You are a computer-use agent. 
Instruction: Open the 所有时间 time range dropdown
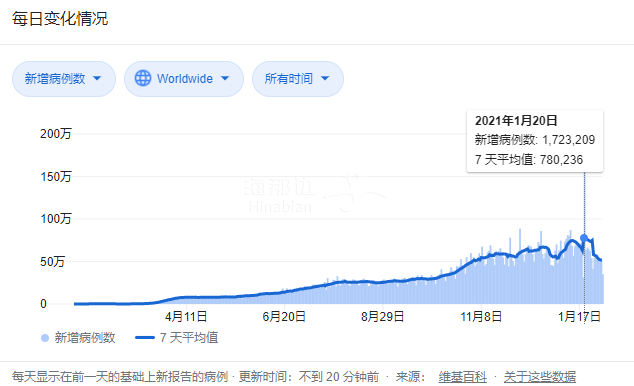[x=298, y=79]
